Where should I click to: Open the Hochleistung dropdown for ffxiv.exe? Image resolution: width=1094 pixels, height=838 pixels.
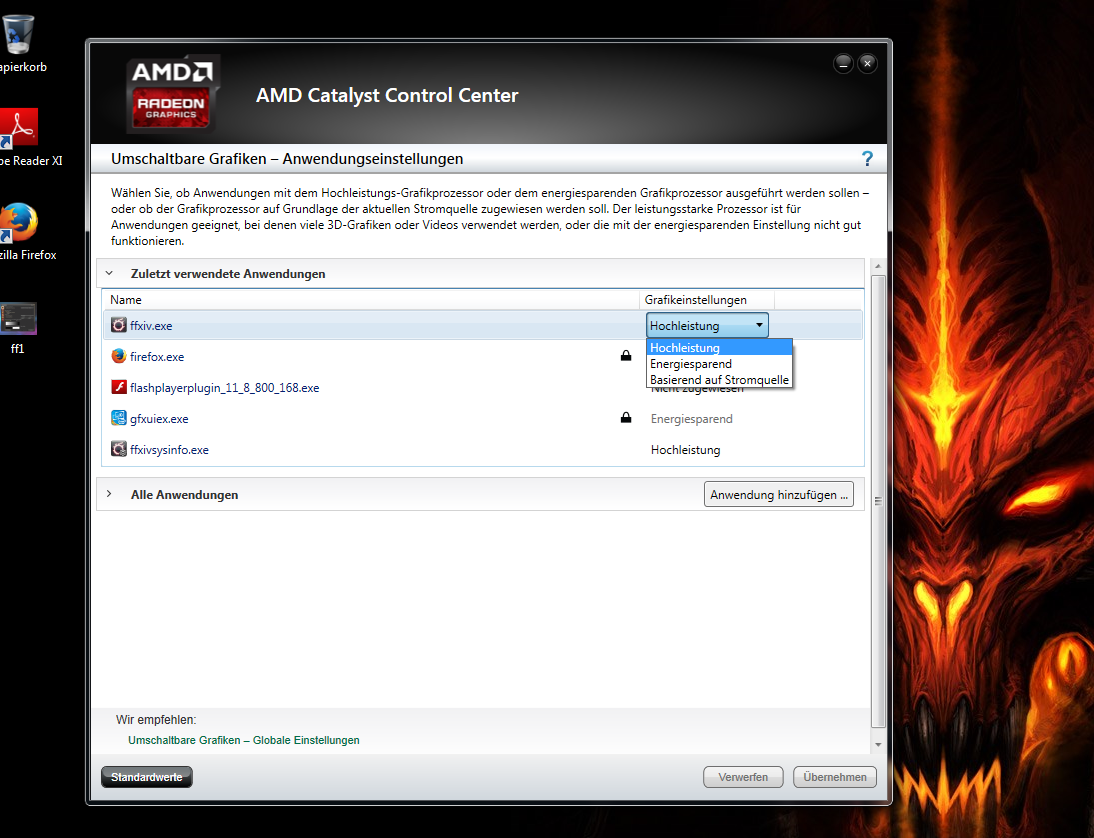(x=707, y=325)
